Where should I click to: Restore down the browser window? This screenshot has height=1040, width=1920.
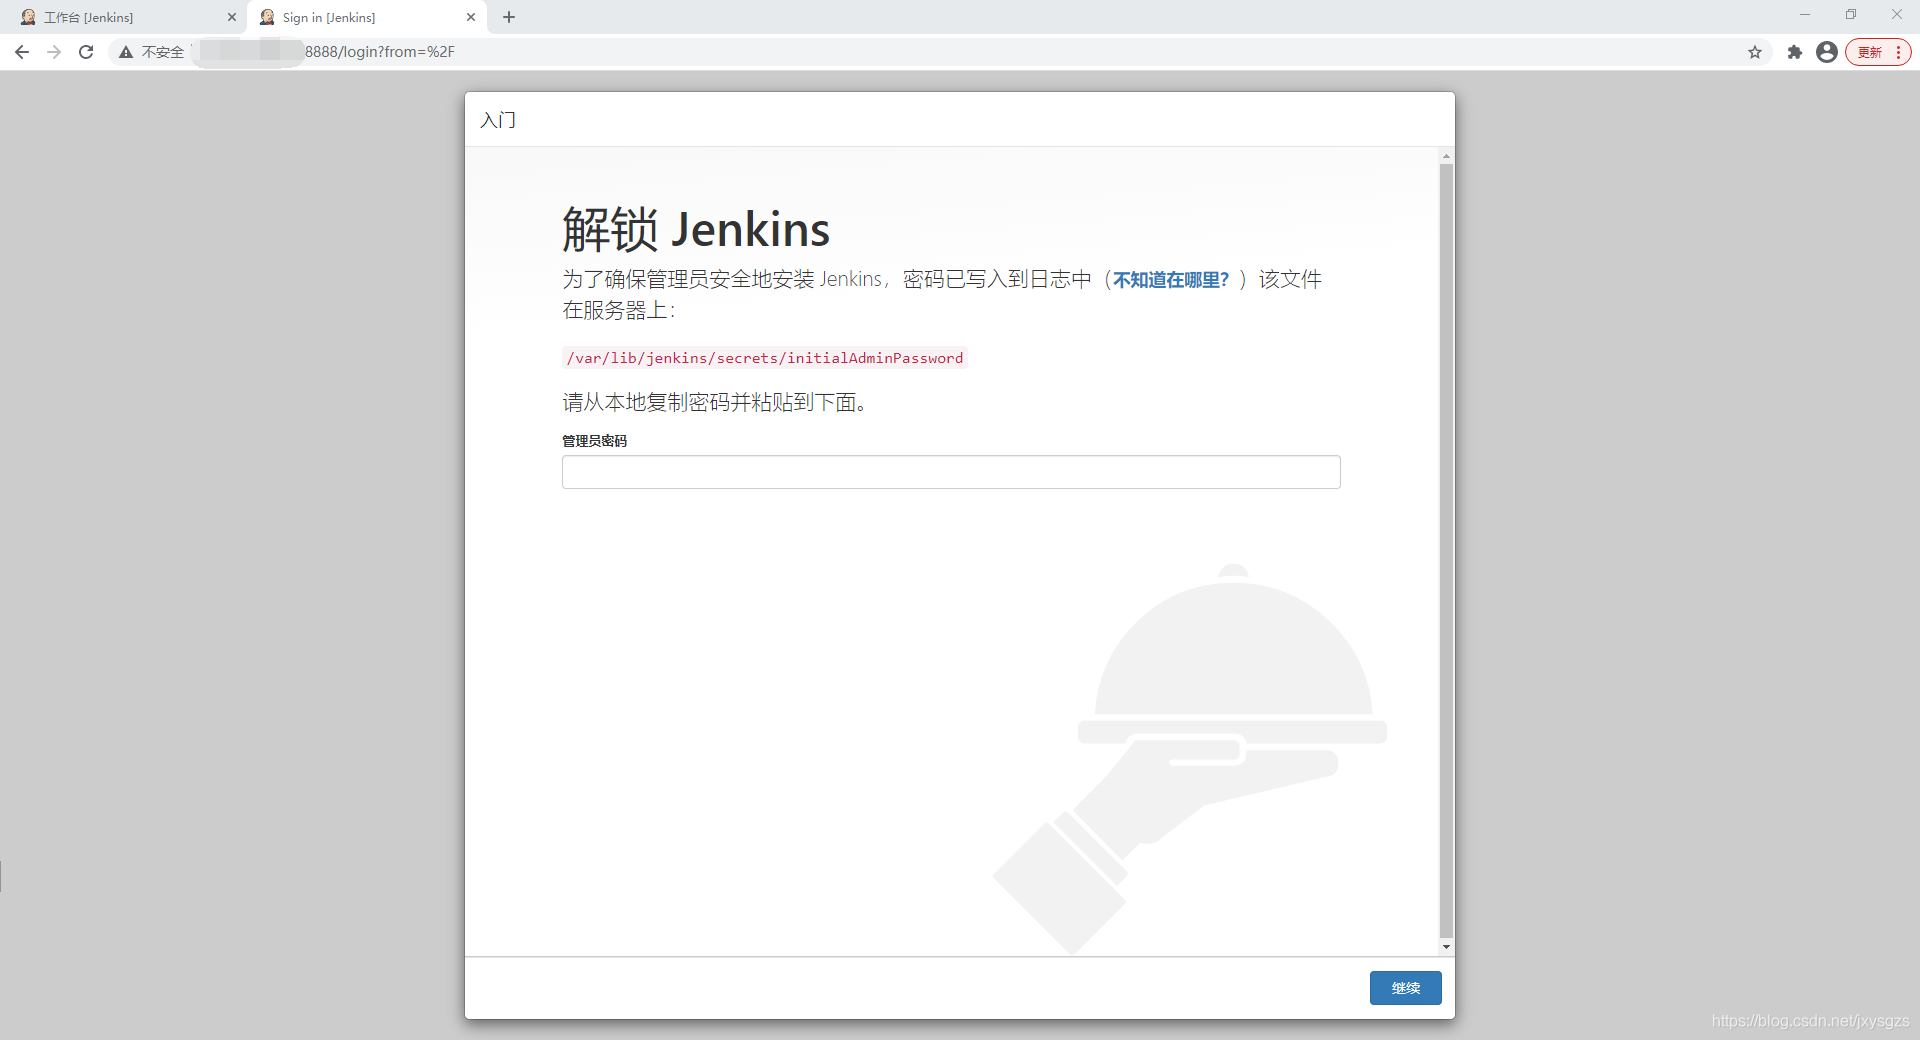pyautogui.click(x=1851, y=15)
